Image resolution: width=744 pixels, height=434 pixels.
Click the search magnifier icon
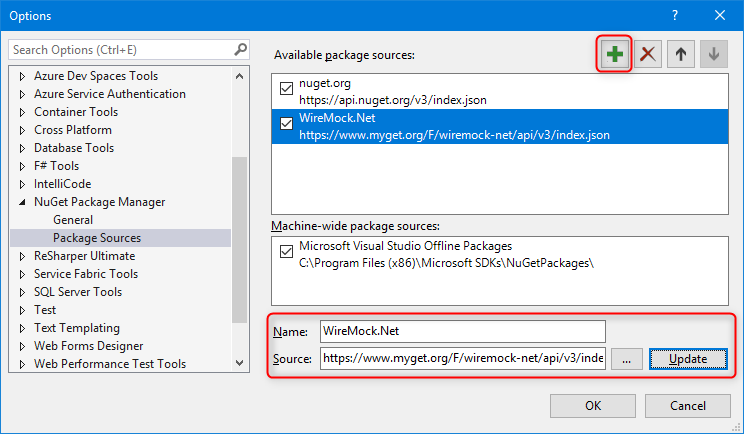[x=240, y=49]
